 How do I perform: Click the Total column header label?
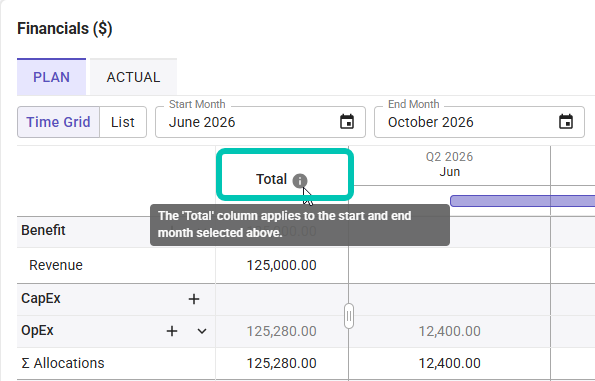(271, 179)
